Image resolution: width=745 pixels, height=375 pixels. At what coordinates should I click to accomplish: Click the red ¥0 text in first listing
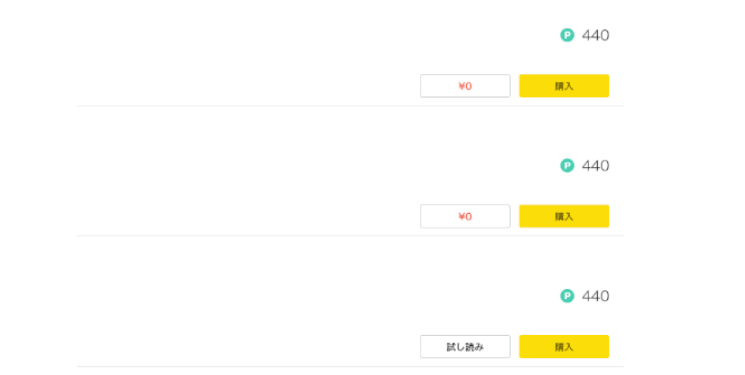[x=465, y=86]
